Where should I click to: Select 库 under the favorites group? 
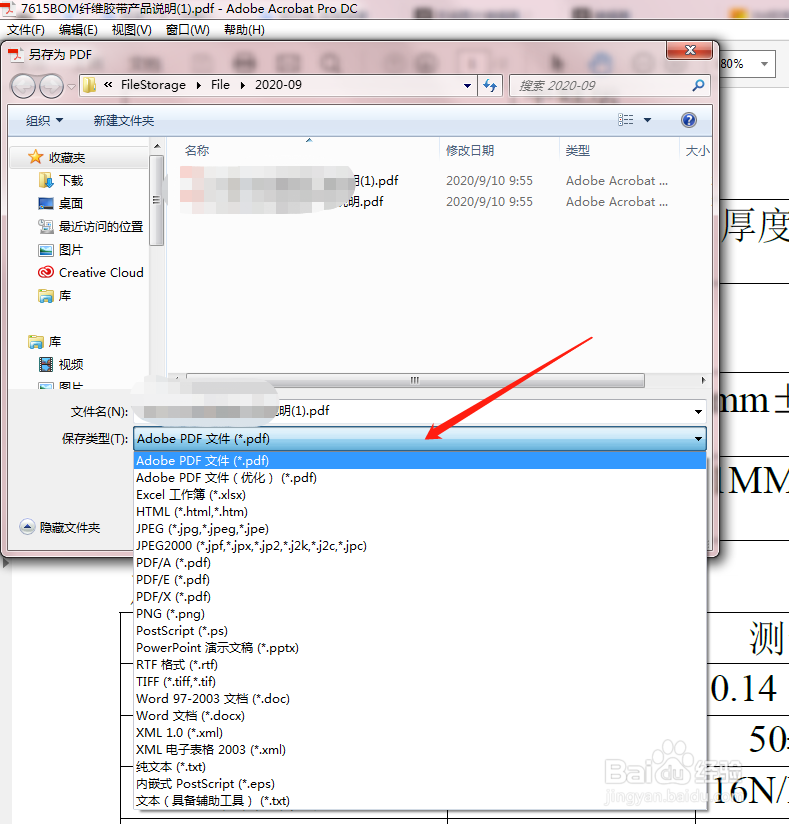point(55,296)
